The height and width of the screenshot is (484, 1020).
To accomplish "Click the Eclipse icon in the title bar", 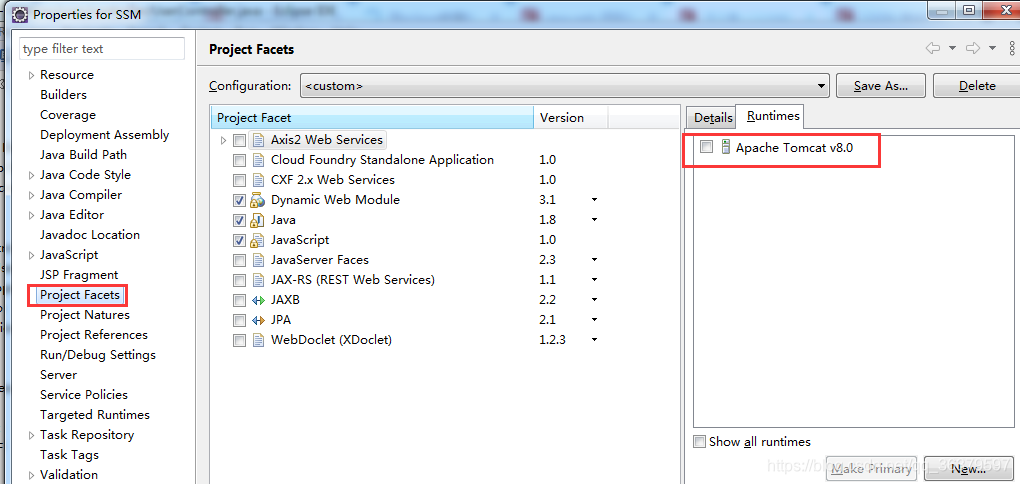I will pos(20,14).
